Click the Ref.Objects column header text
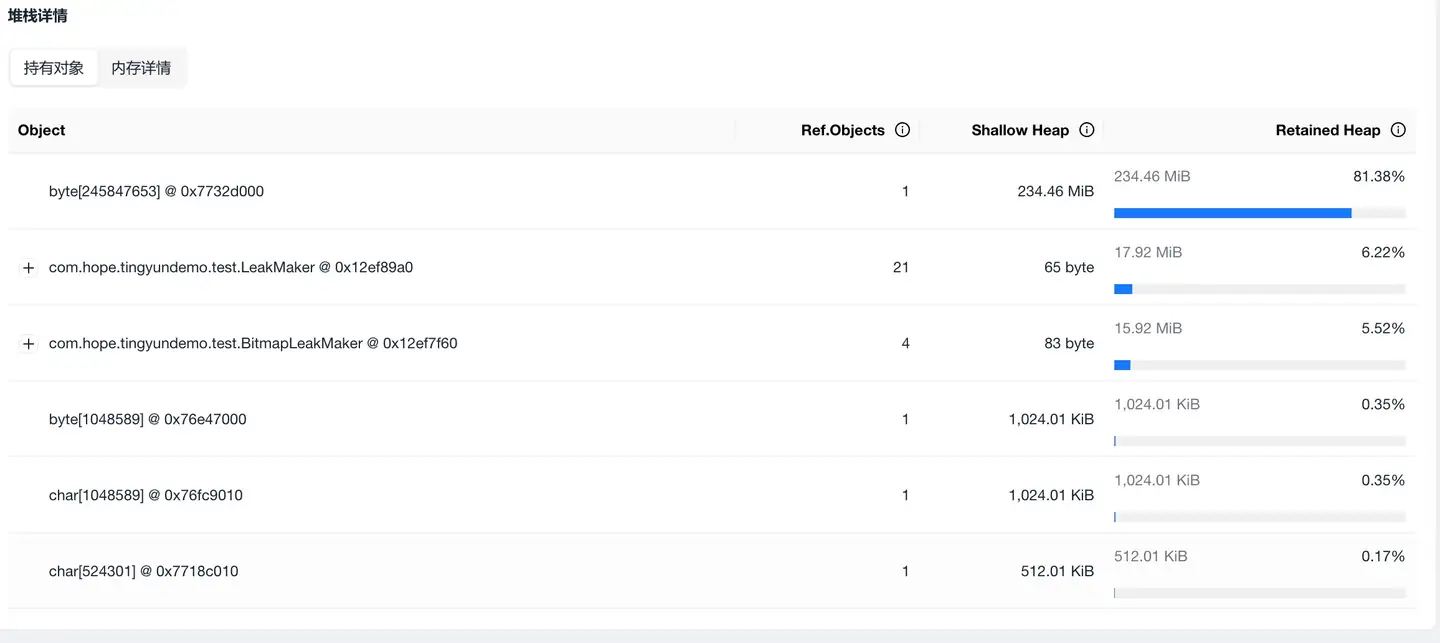 point(842,130)
